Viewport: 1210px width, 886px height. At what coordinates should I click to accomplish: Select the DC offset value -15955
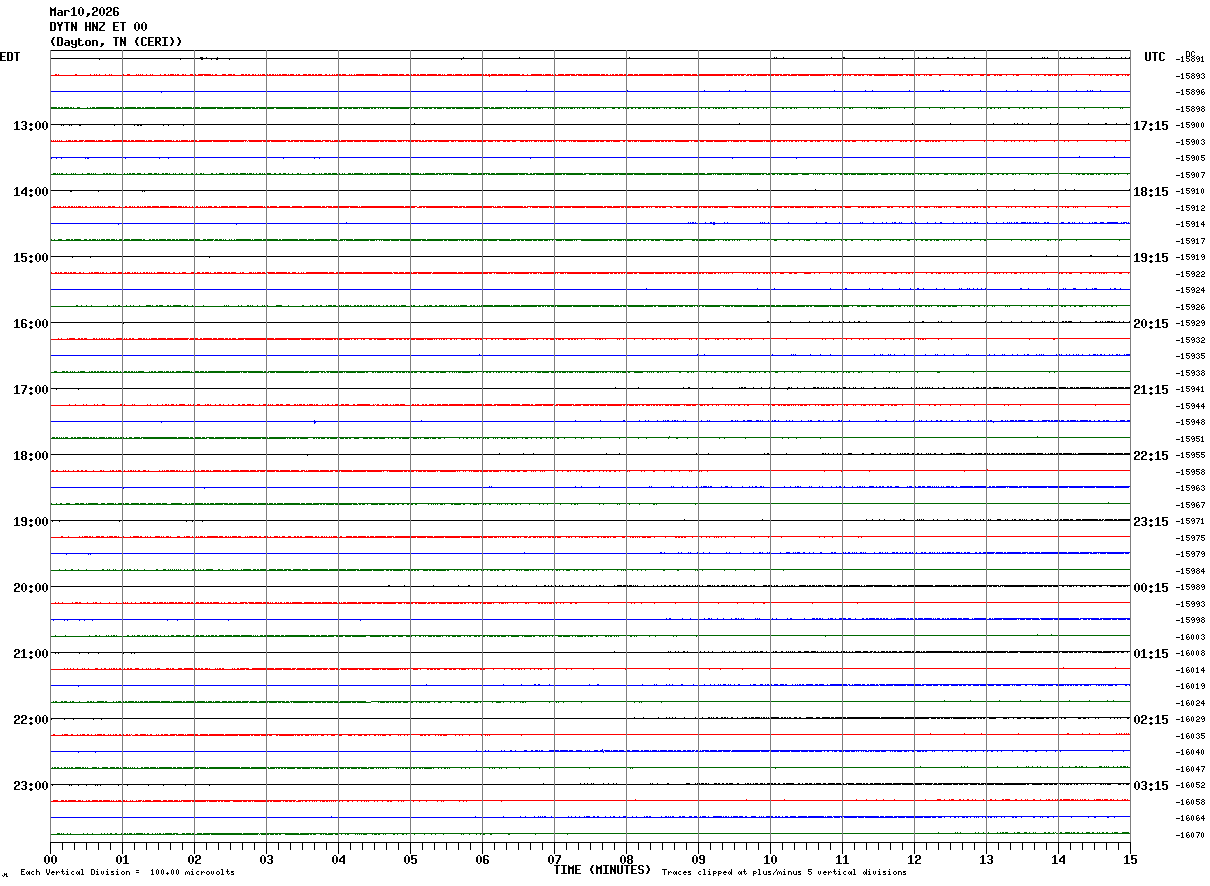point(1191,456)
